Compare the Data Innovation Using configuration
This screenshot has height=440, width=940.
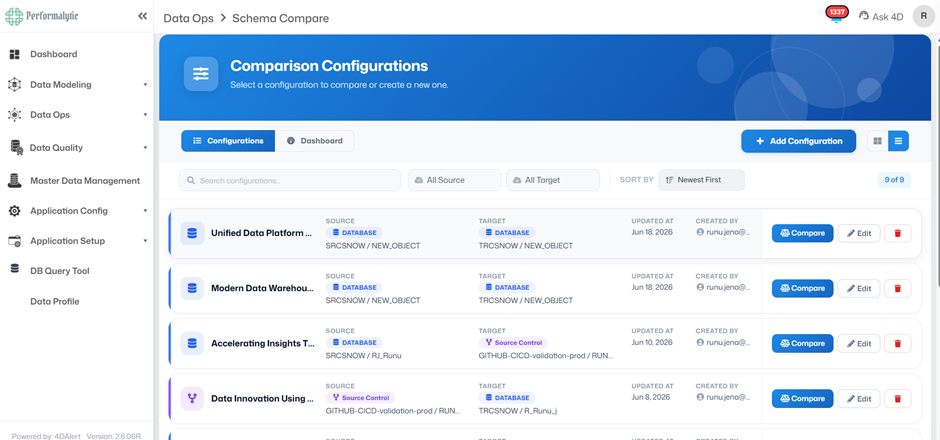coord(802,399)
